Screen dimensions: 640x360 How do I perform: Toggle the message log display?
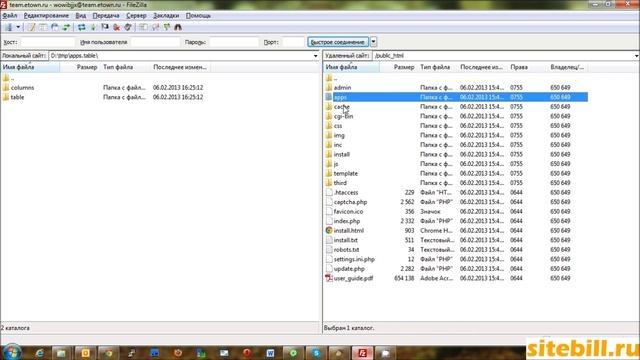point(31,27)
